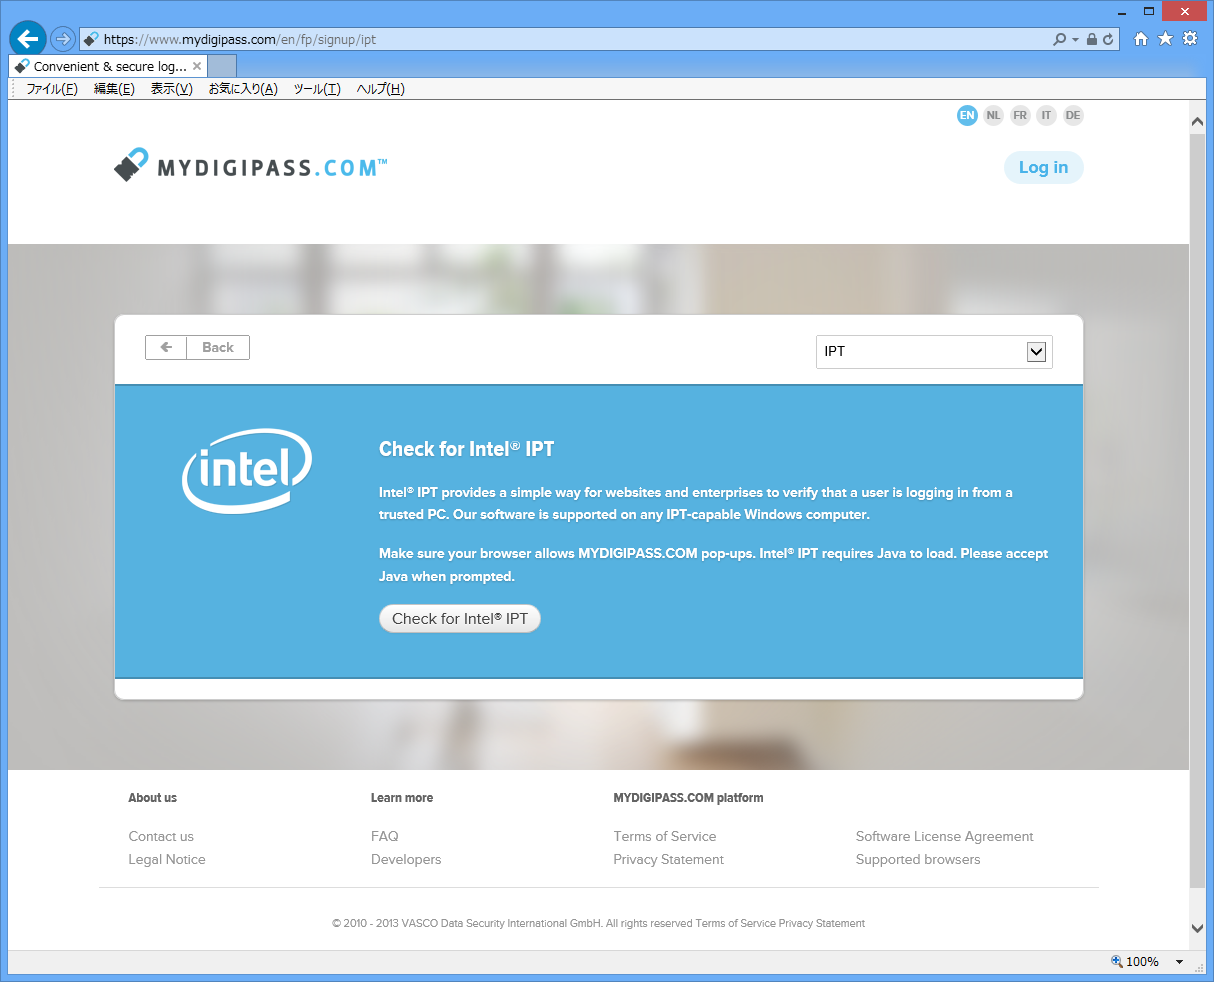Switch language to DE
The height and width of the screenshot is (982, 1214).
pos(1073,115)
